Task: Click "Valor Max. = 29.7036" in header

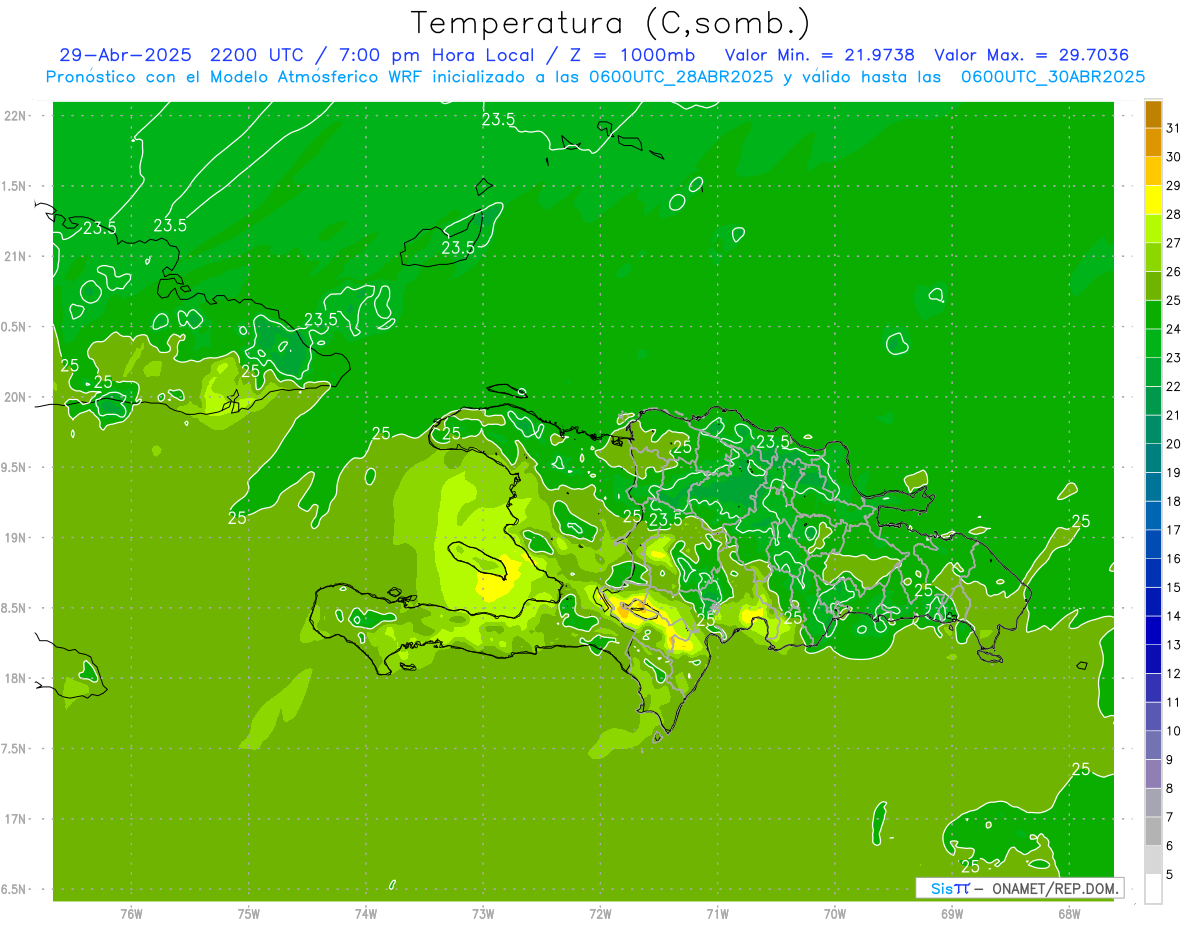Action: [x=1032, y=55]
